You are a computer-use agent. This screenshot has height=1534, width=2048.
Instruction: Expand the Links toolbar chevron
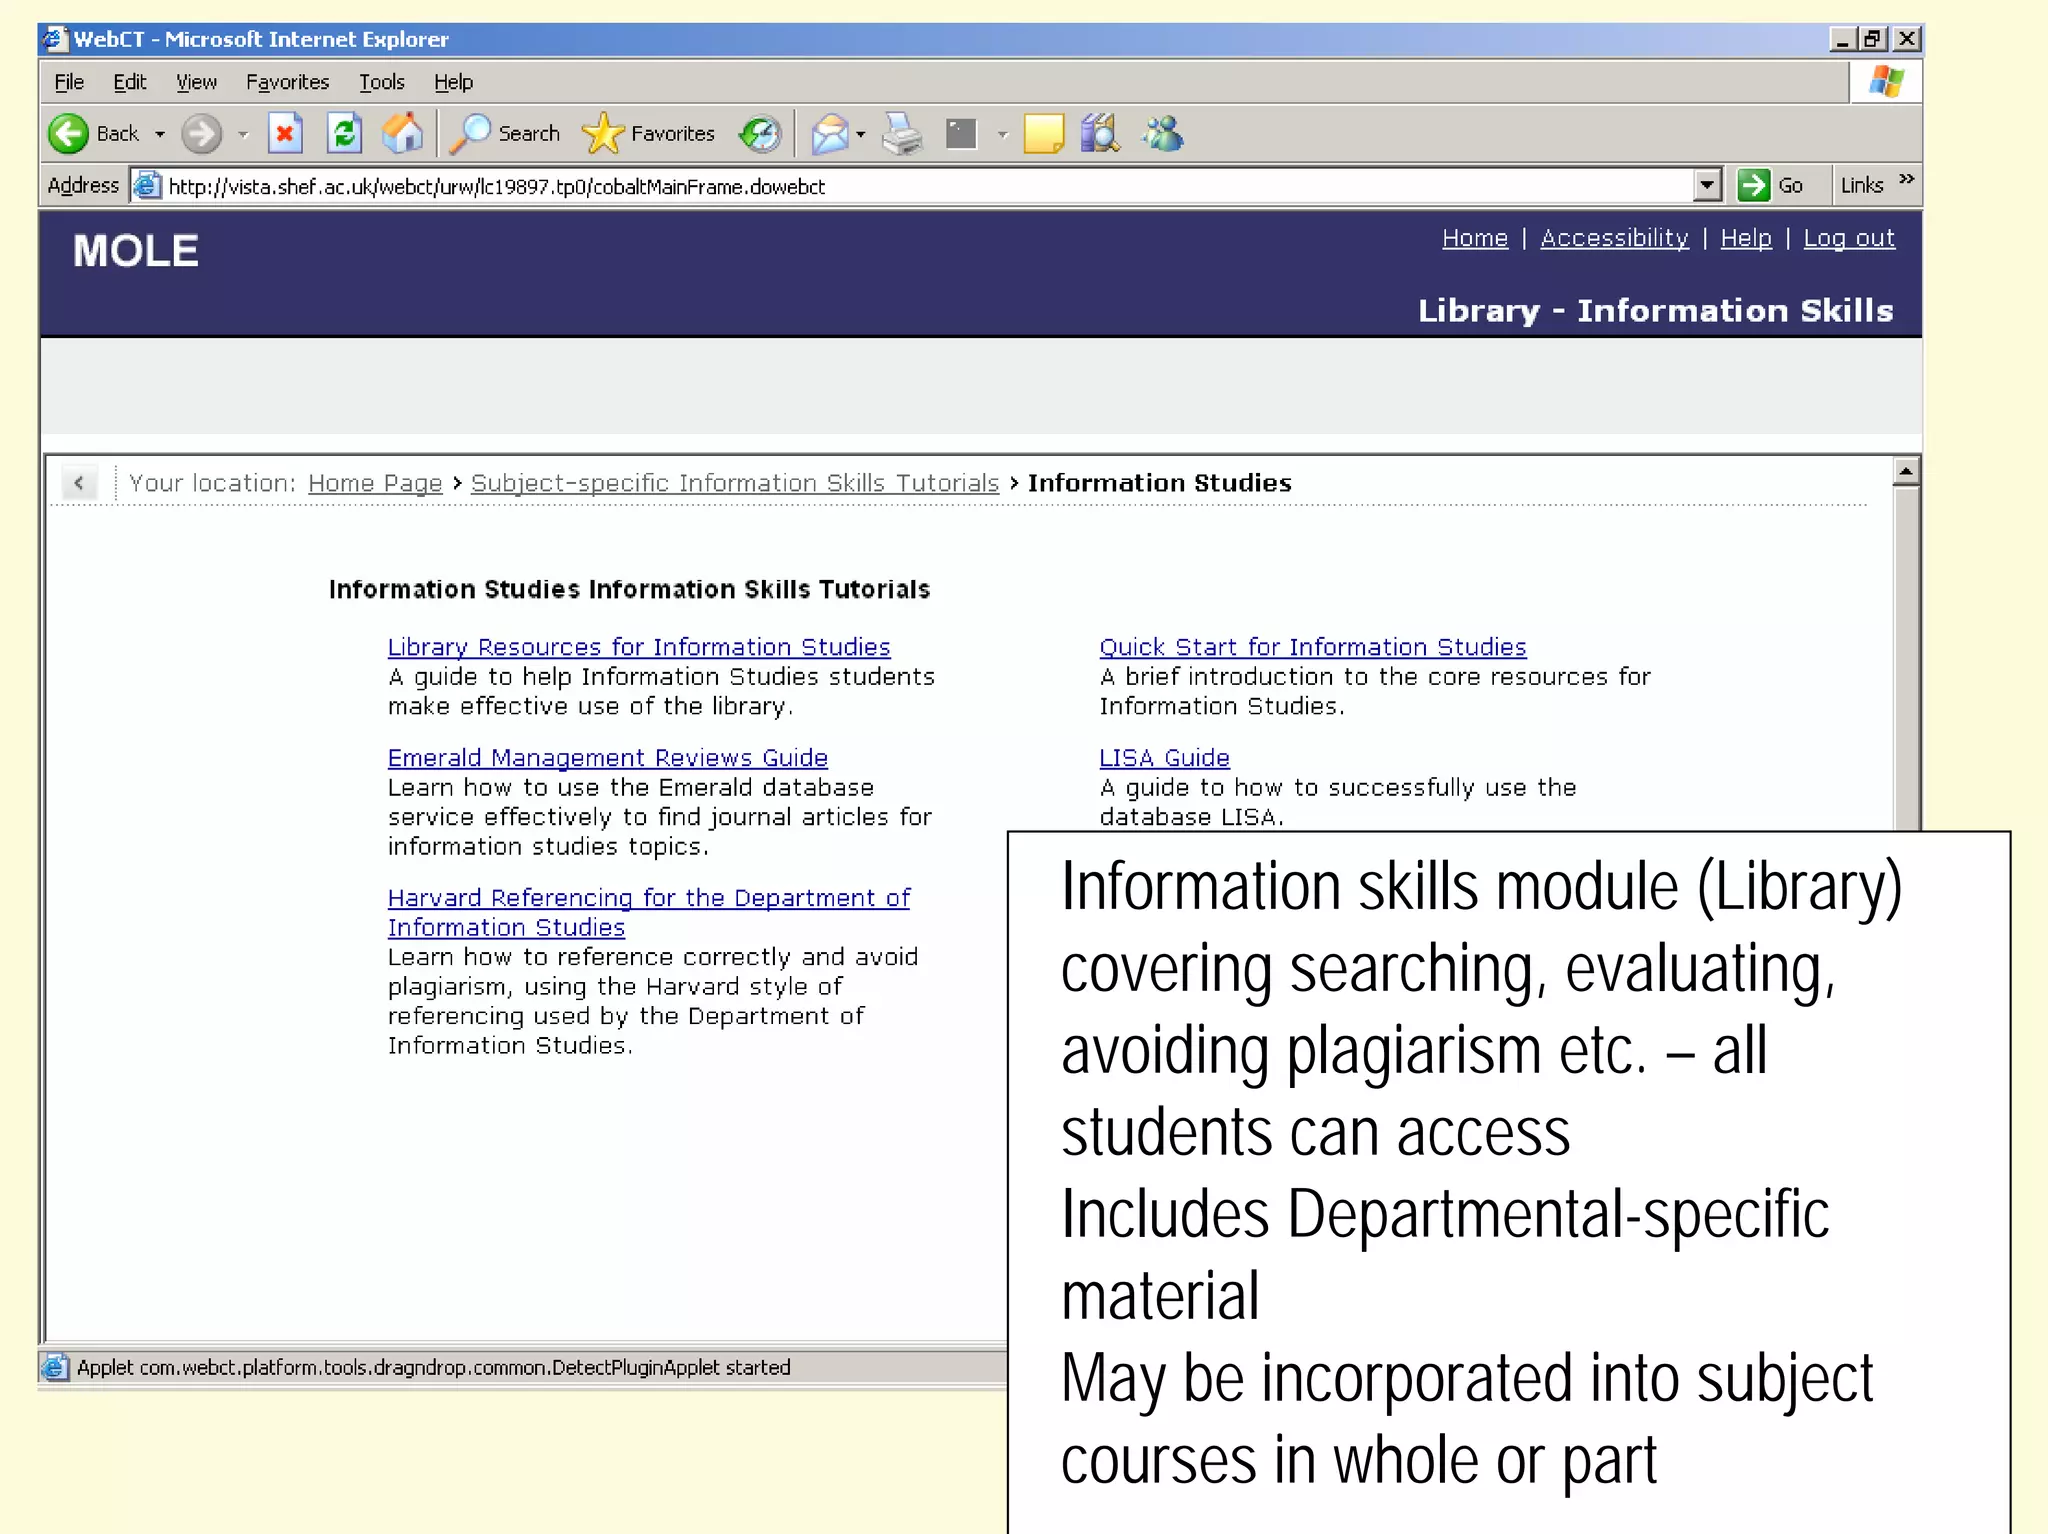click(x=1906, y=180)
